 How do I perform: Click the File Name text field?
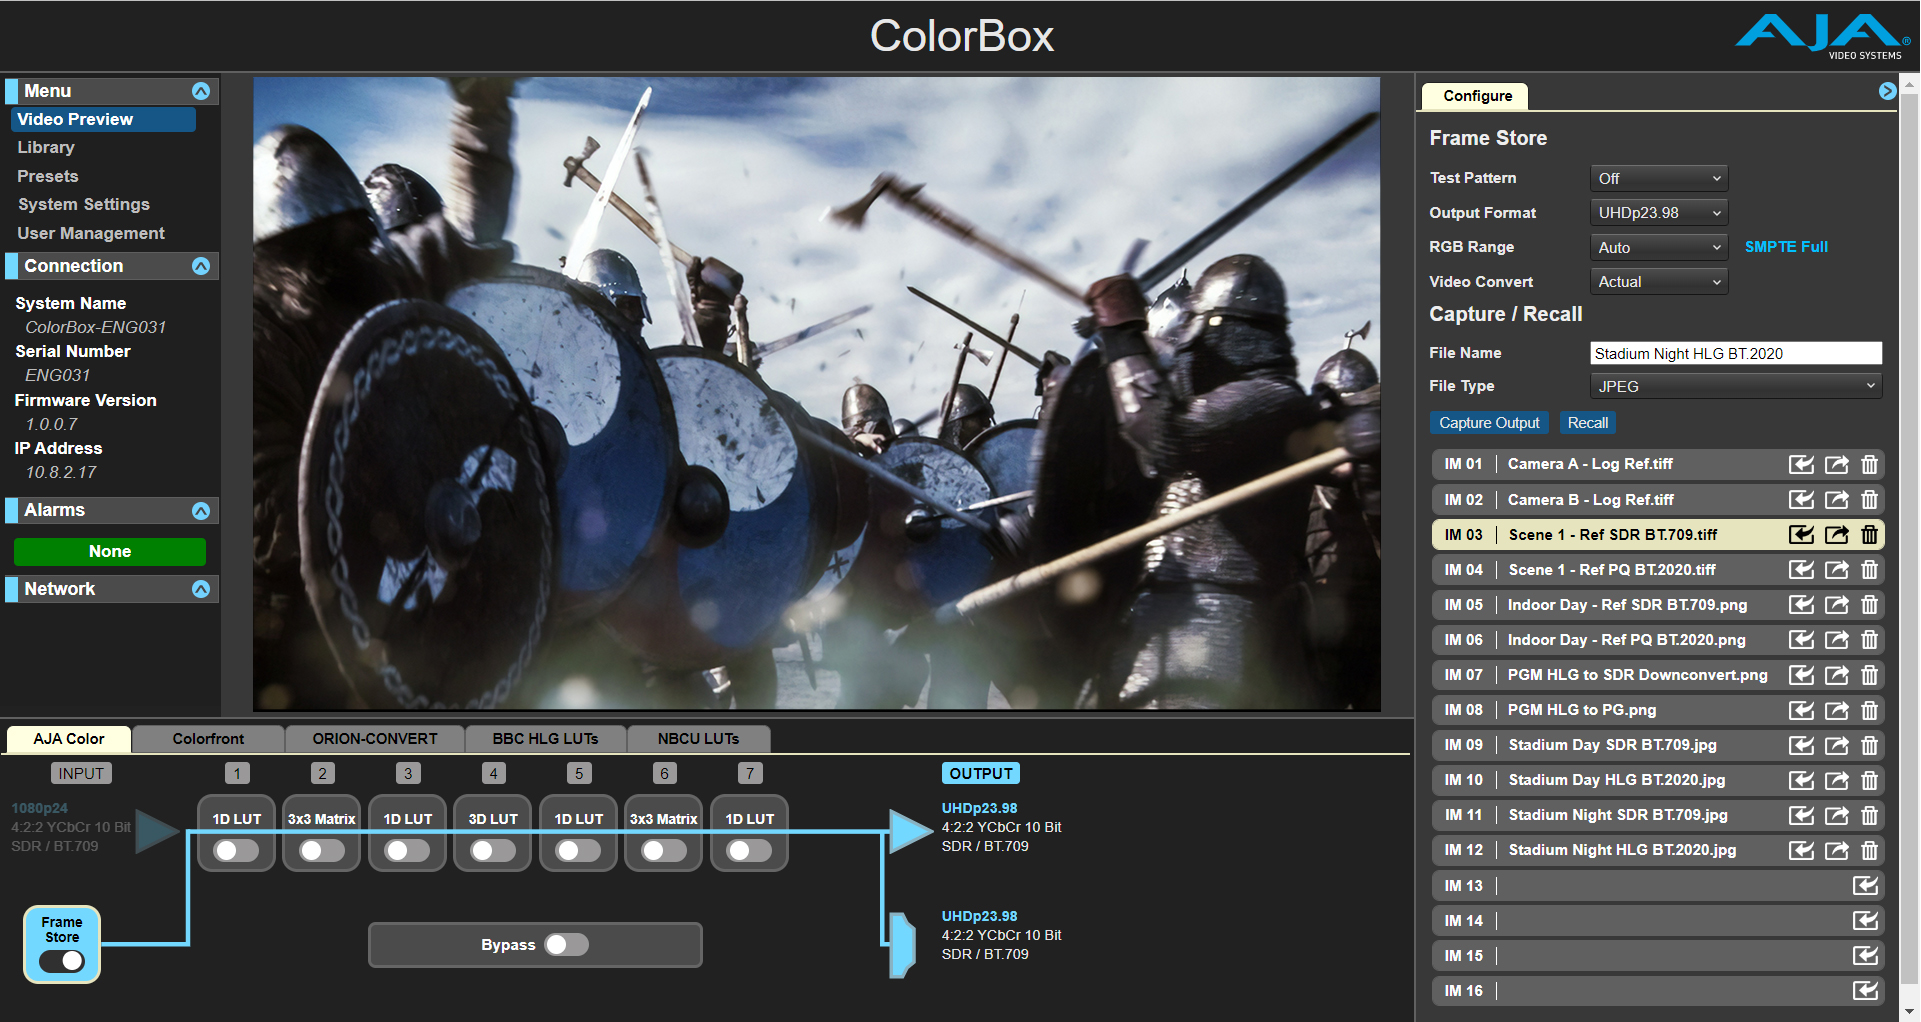tap(1735, 353)
